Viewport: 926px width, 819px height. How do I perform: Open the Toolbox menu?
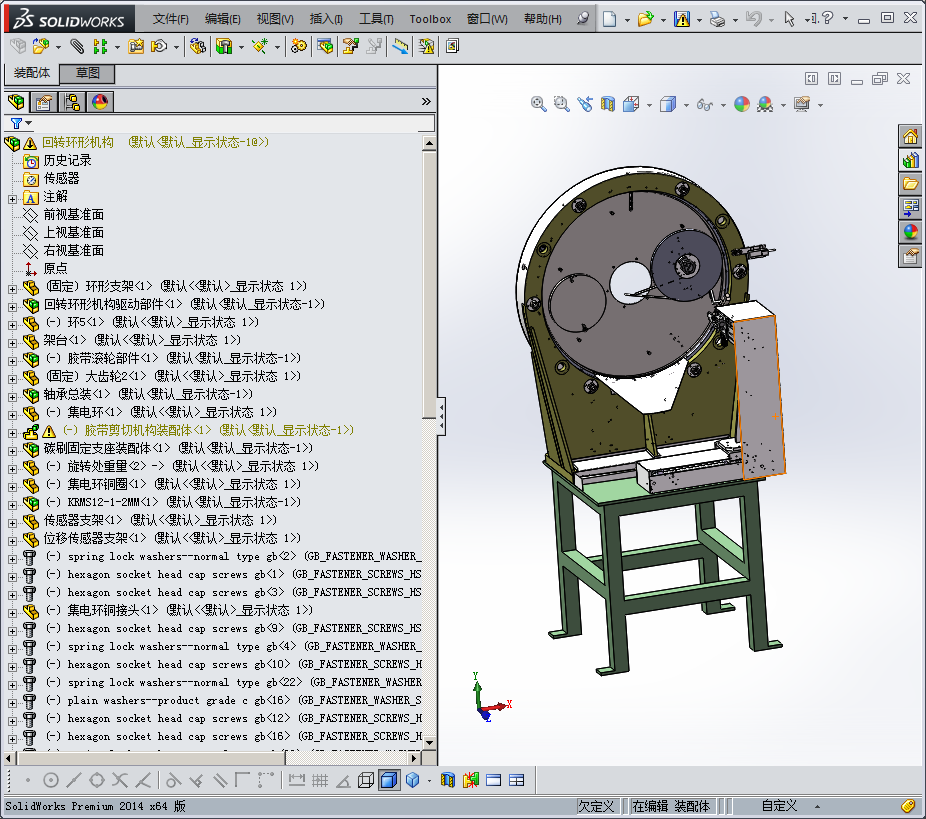point(430,19)
